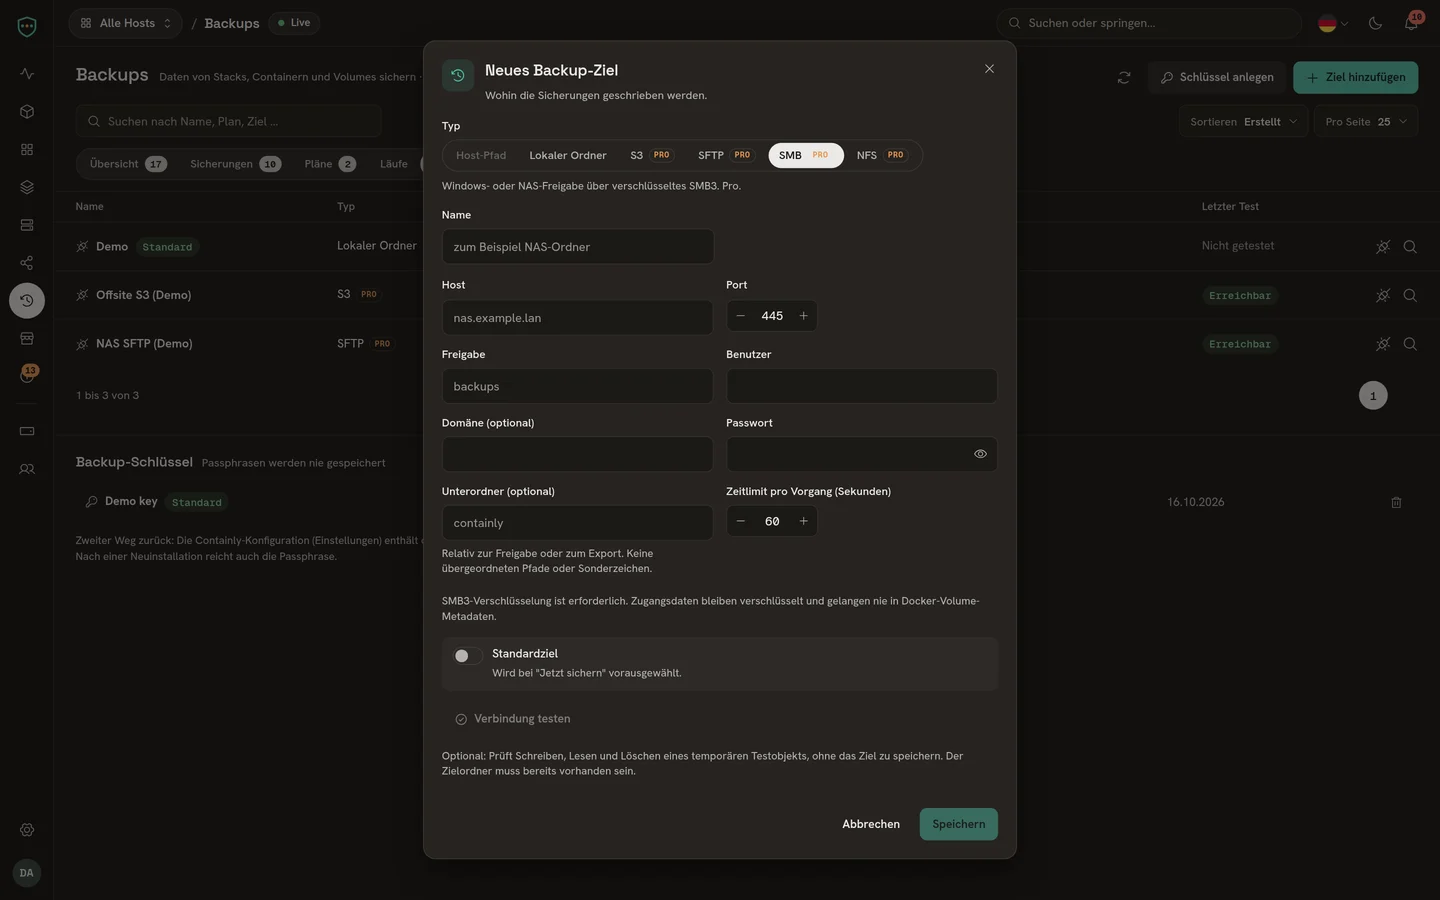Open the notifications bell
1440x900 pixels.
(x=1411, y=23)
